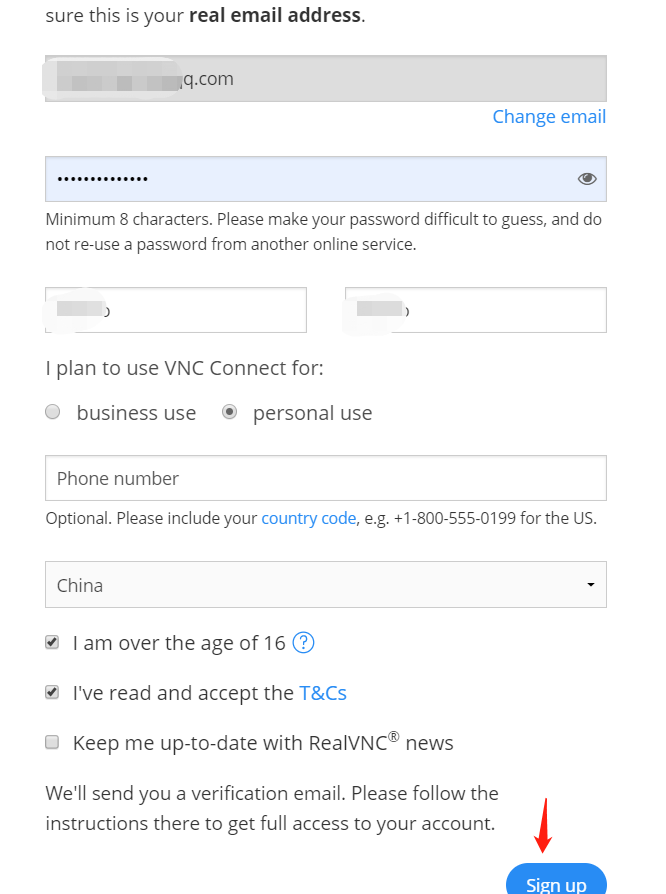Click the verification email notice text
The image size is (666, 894).
271,805
